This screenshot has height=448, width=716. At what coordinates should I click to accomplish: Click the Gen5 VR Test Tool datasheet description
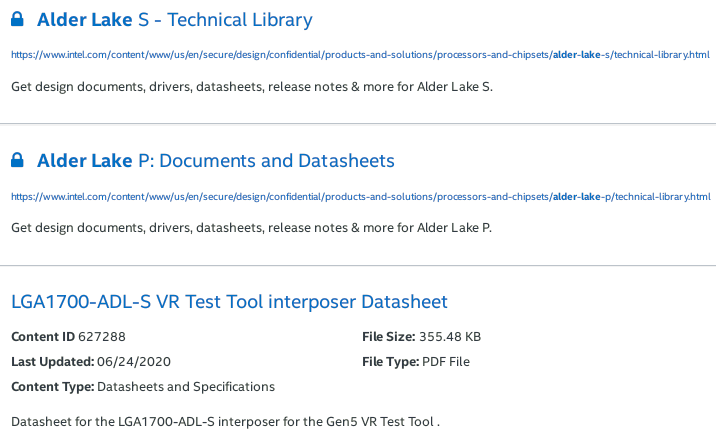(225, 421)
